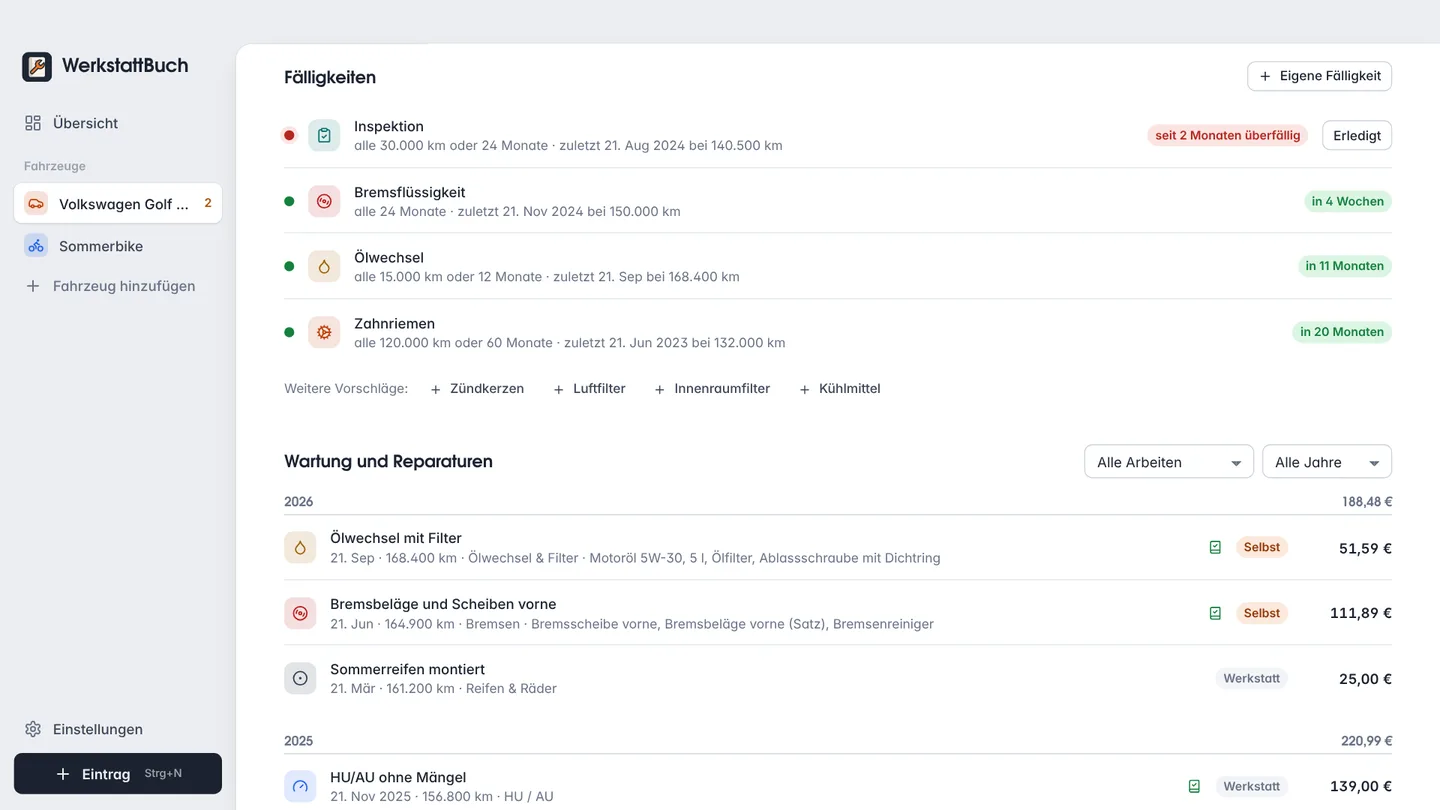Click the Bremsflüssigkeit row title
The height and width of the screenshot is (810, 1440).
[x=410, y=192]
